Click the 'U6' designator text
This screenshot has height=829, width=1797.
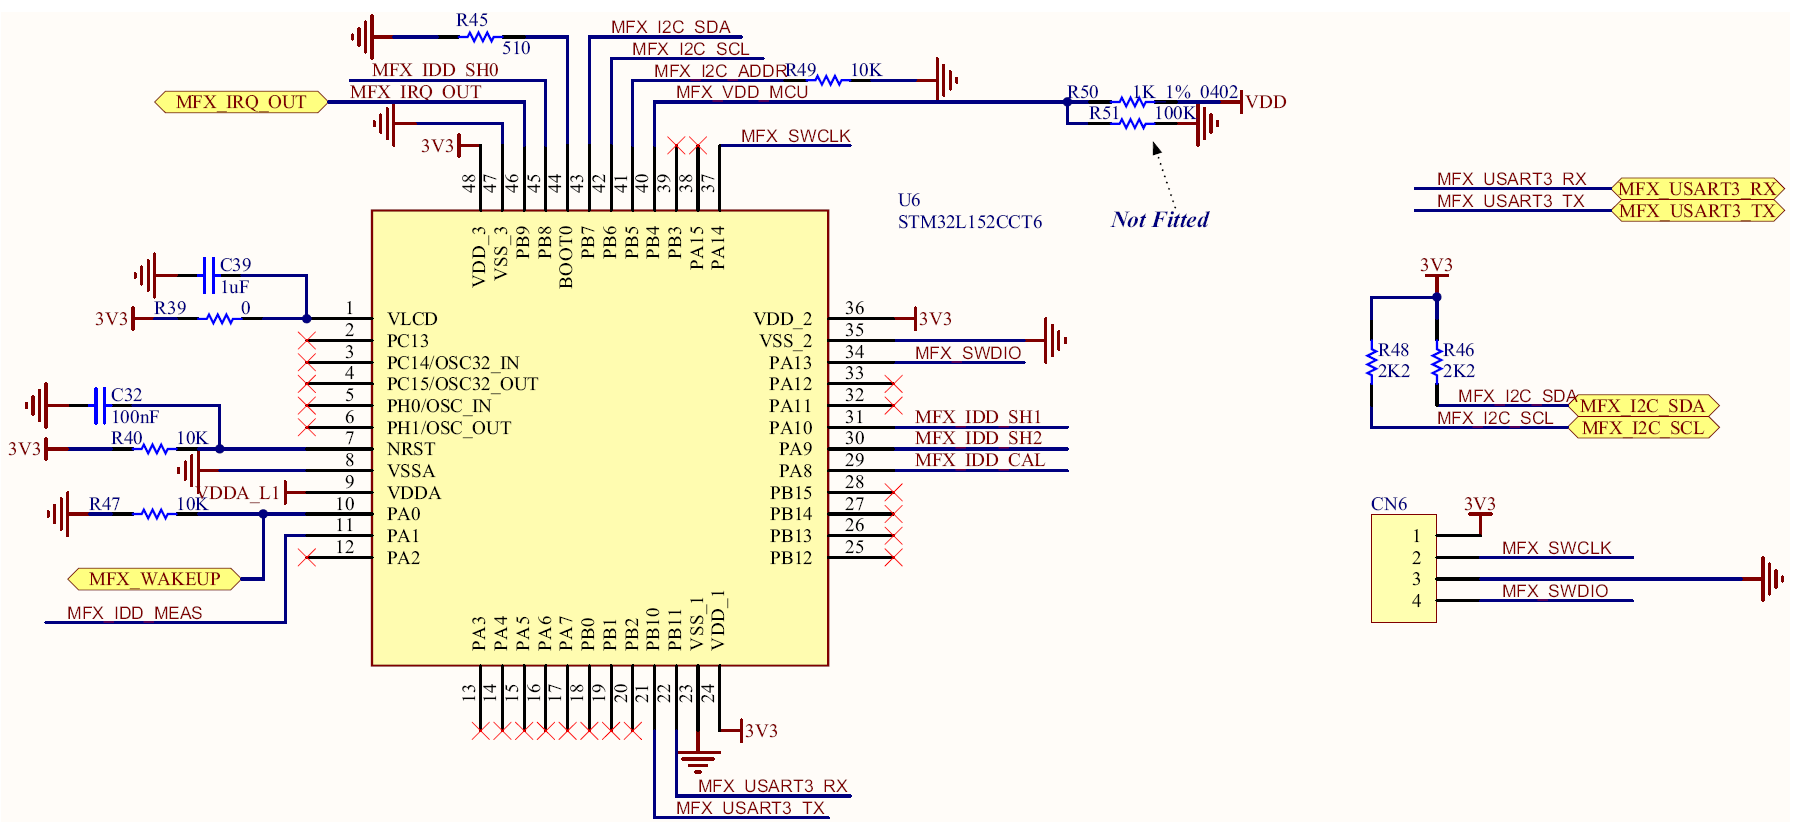tap(909, 200)
